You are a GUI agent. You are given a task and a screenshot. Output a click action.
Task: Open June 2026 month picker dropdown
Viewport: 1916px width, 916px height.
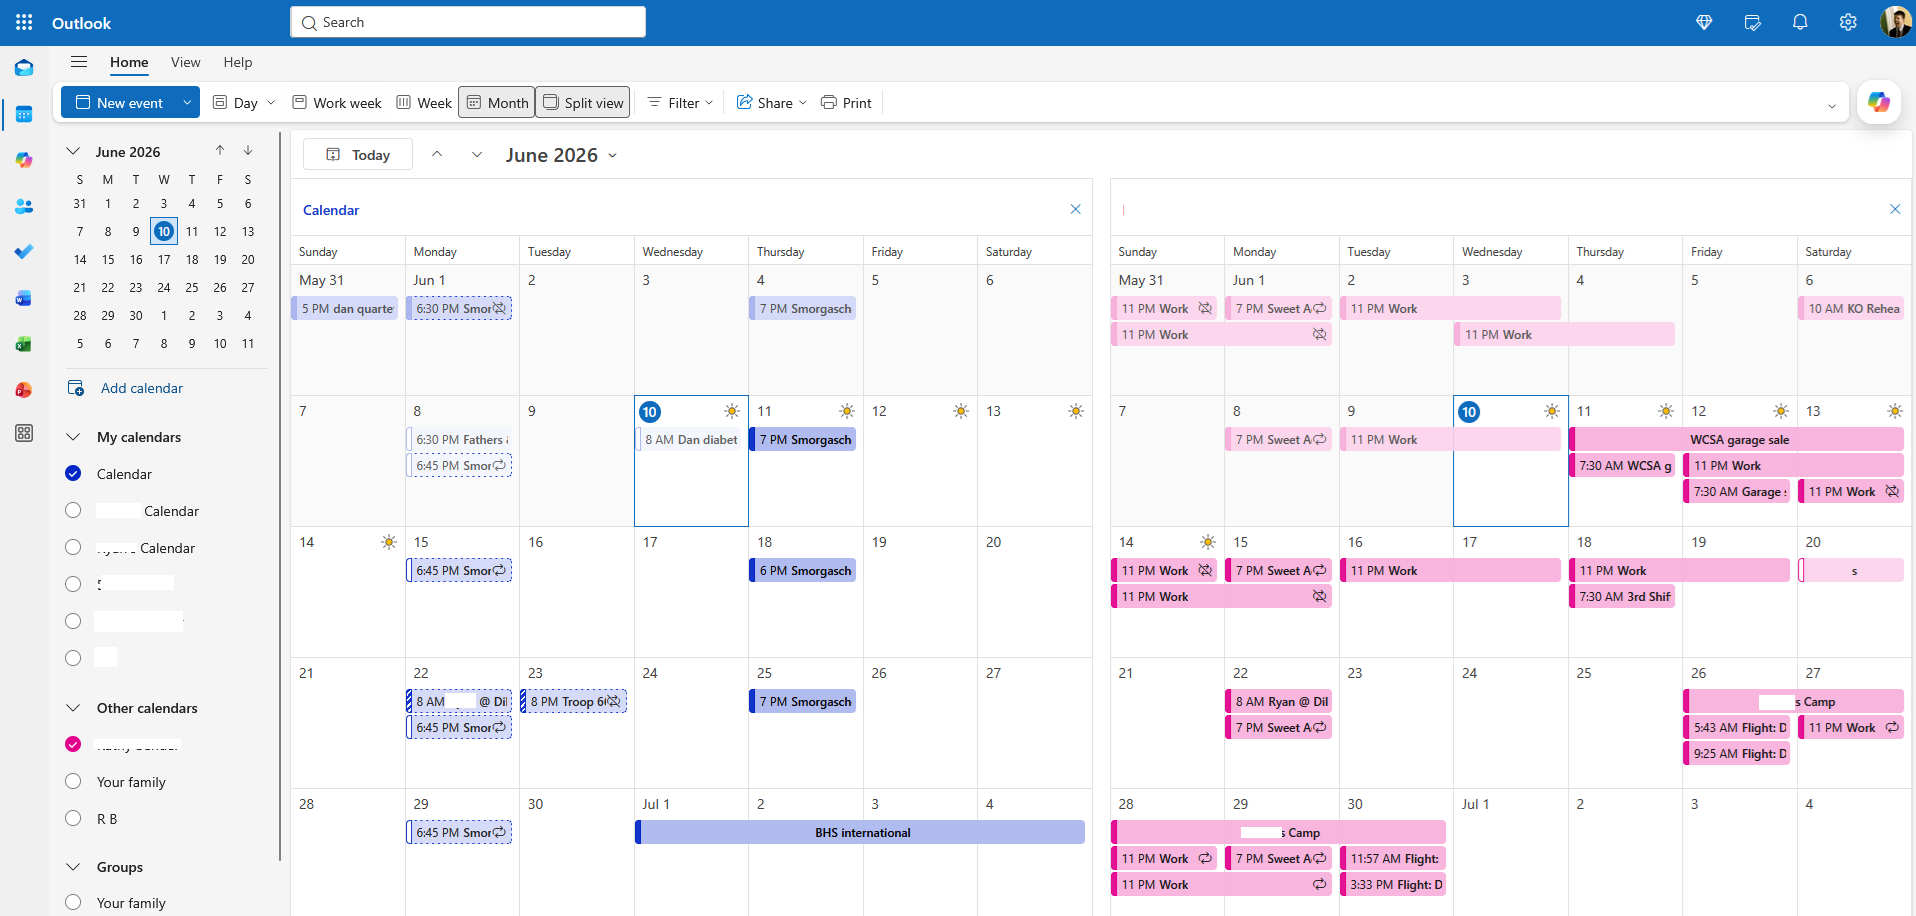pyautogui.click(x=561, y=155)
